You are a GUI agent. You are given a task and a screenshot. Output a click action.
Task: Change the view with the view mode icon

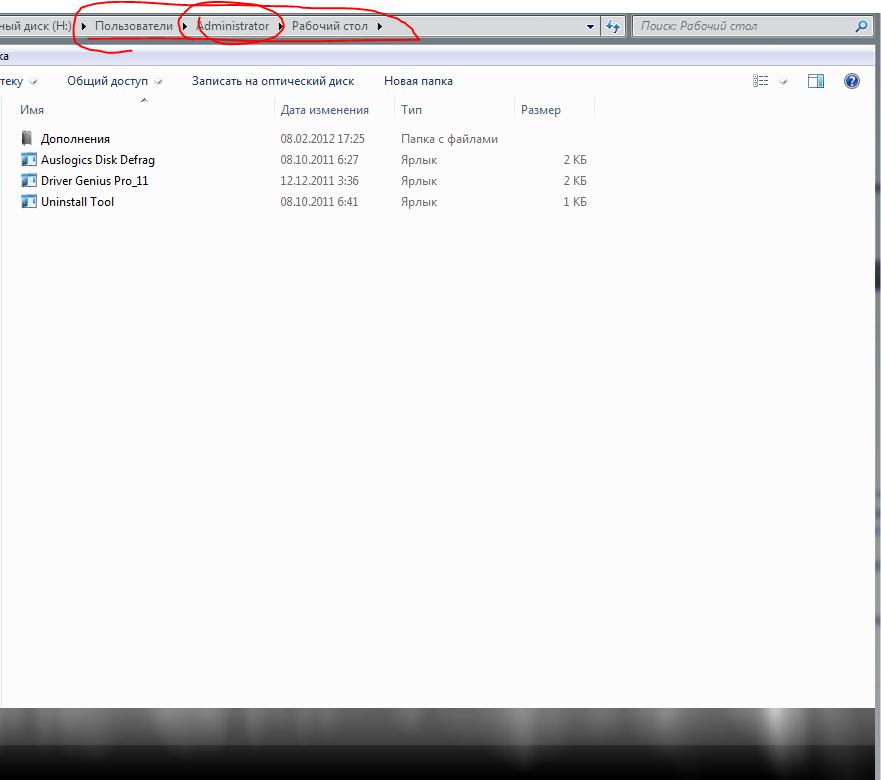click(760, 81)
